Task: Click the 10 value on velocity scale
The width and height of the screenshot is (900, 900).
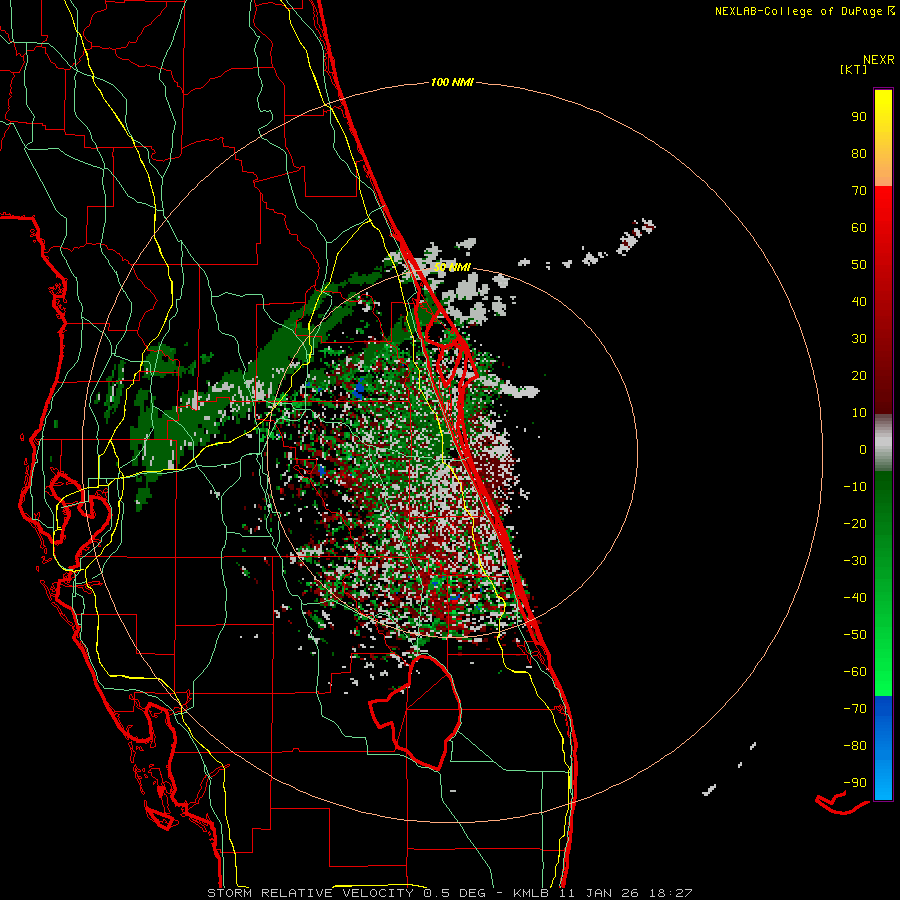Action: coord(859,413)
